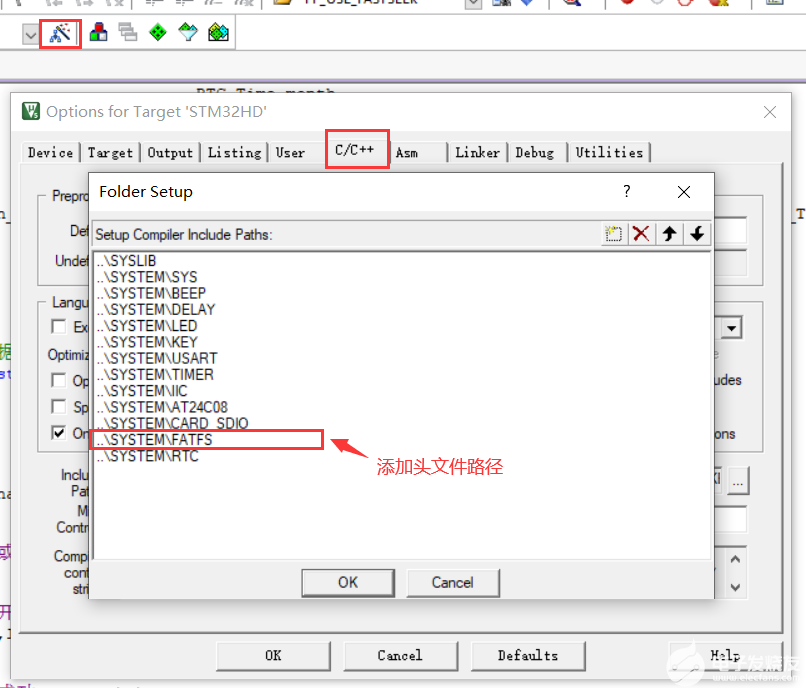Click the Pack Installer toolbar icon
Image resolution: width=806 pixels, height=688 pixels.
218,33
